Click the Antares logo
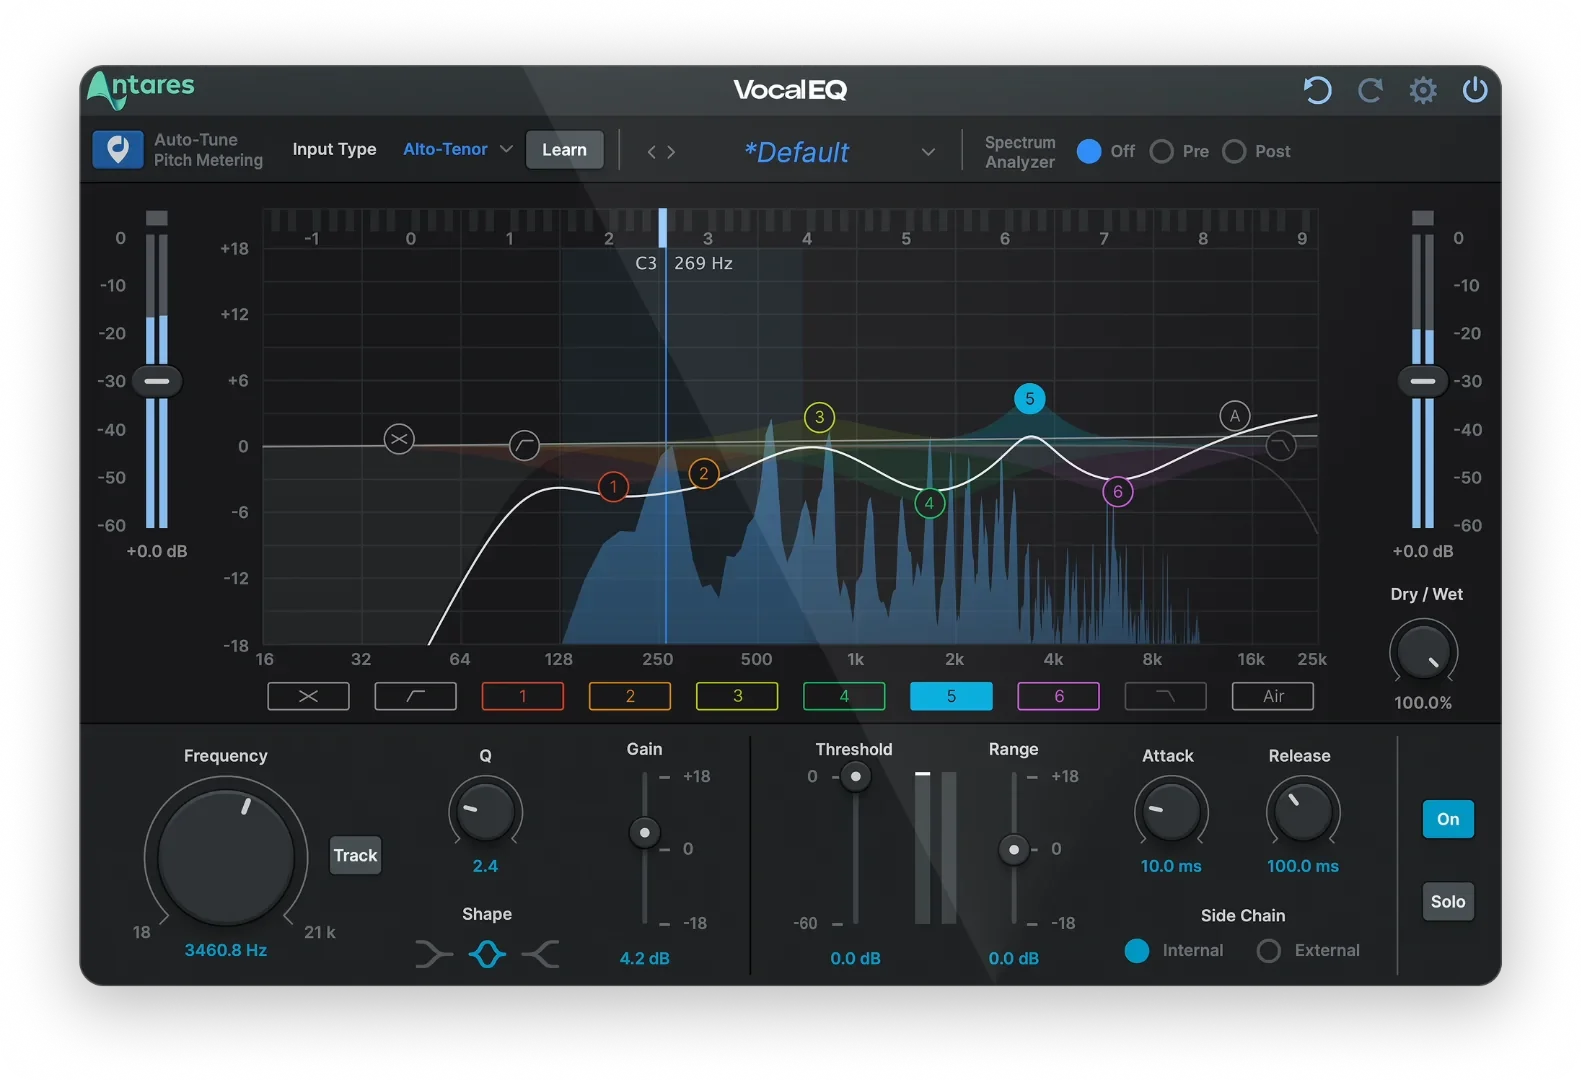Screen dimensions: 1582x1080 pyautogui.click(x=141, y=89)
